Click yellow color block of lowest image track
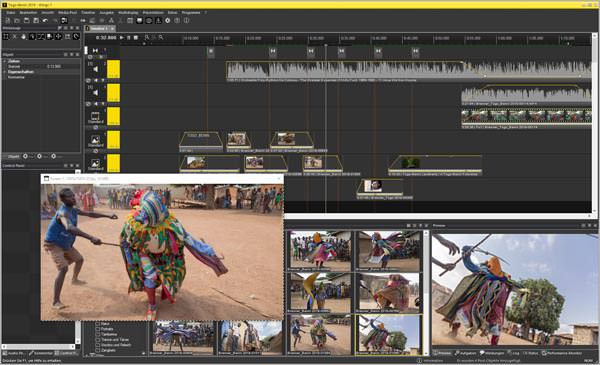The width and height of the screenshot is (600, 365). tap(113, 163)
